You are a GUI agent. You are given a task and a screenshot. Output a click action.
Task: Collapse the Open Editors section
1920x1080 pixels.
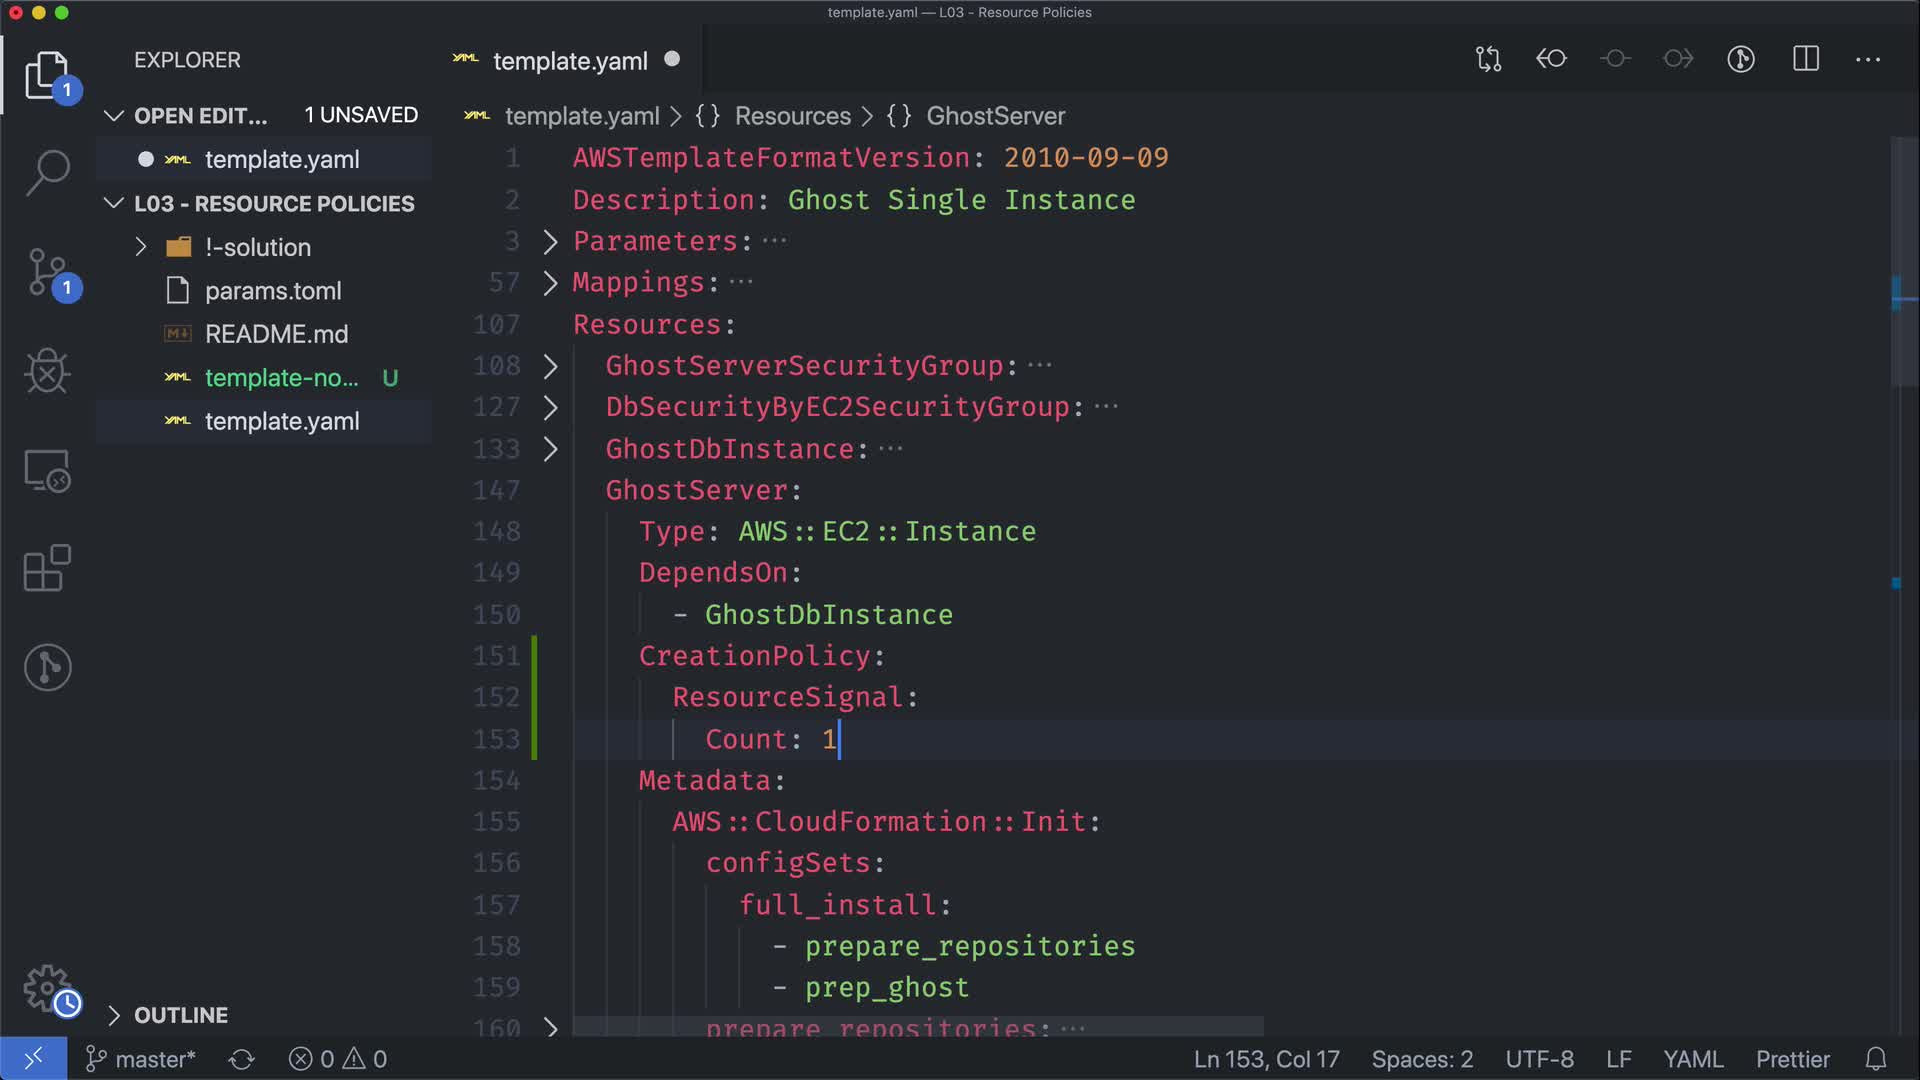coord(114,116)
